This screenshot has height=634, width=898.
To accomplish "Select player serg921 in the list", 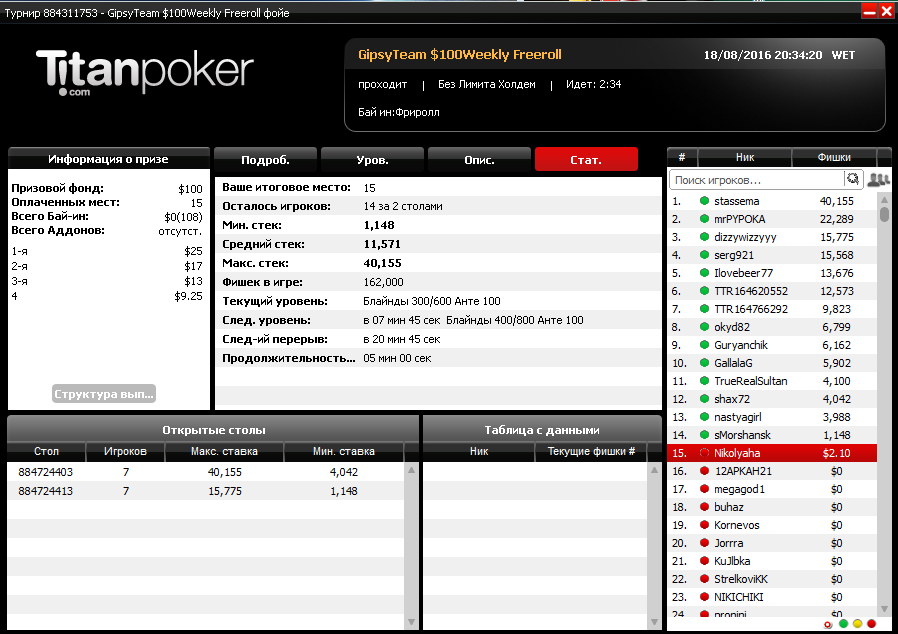I will click(772, 255).
